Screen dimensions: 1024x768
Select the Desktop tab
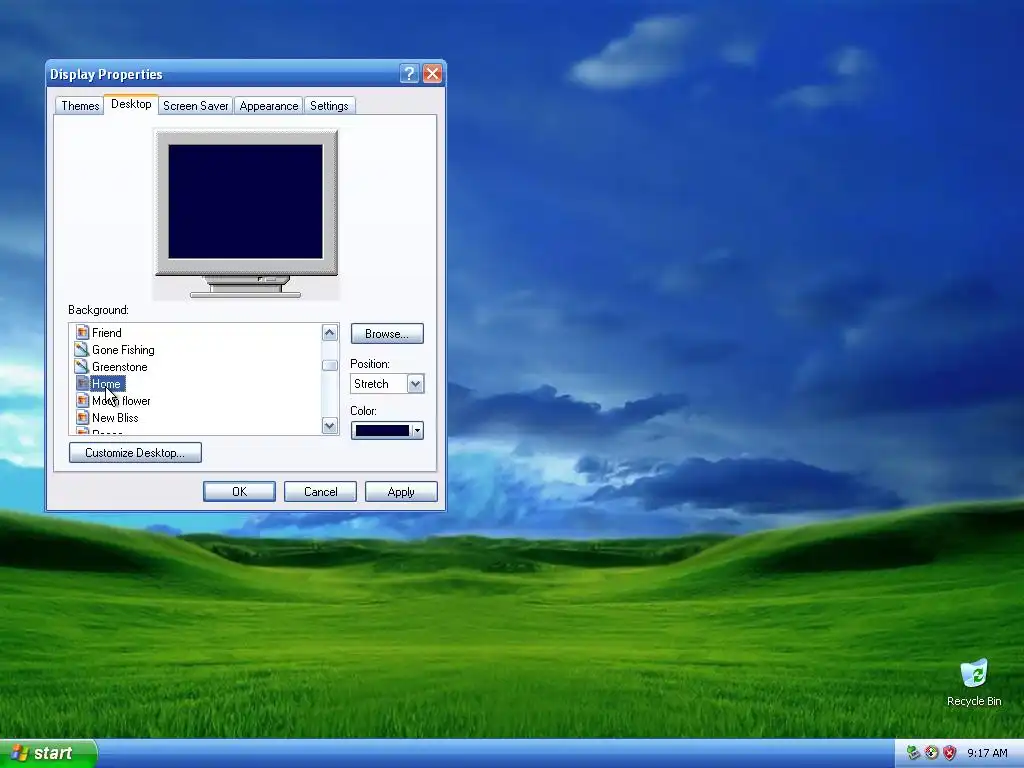pos(131,104)
